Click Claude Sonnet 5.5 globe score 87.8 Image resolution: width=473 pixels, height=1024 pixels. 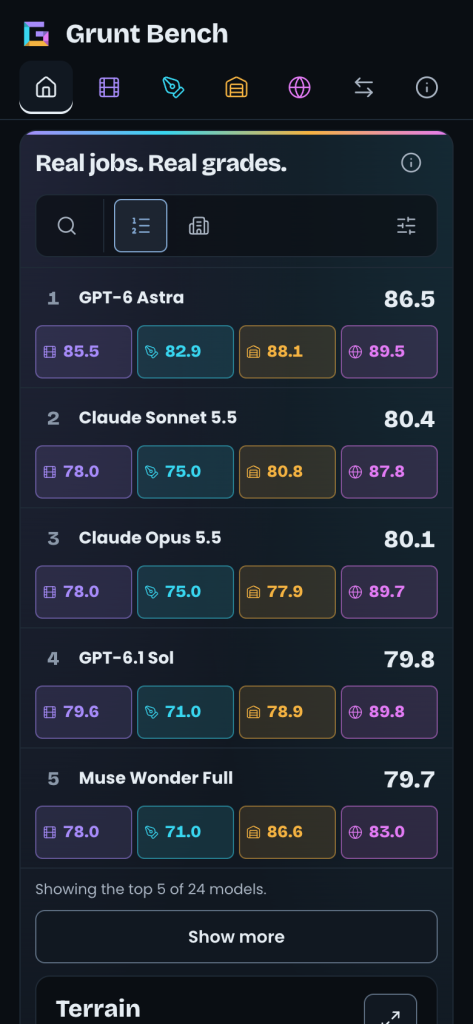[x=389, y=472]
